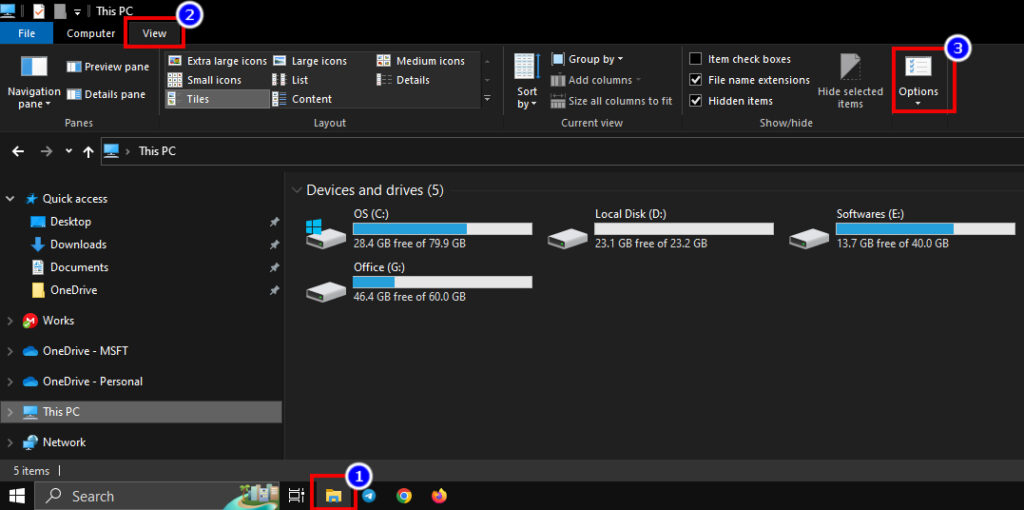
Task: Click Office (G:) usage bar
Action: pyautogui.click(x=442, y=282)
